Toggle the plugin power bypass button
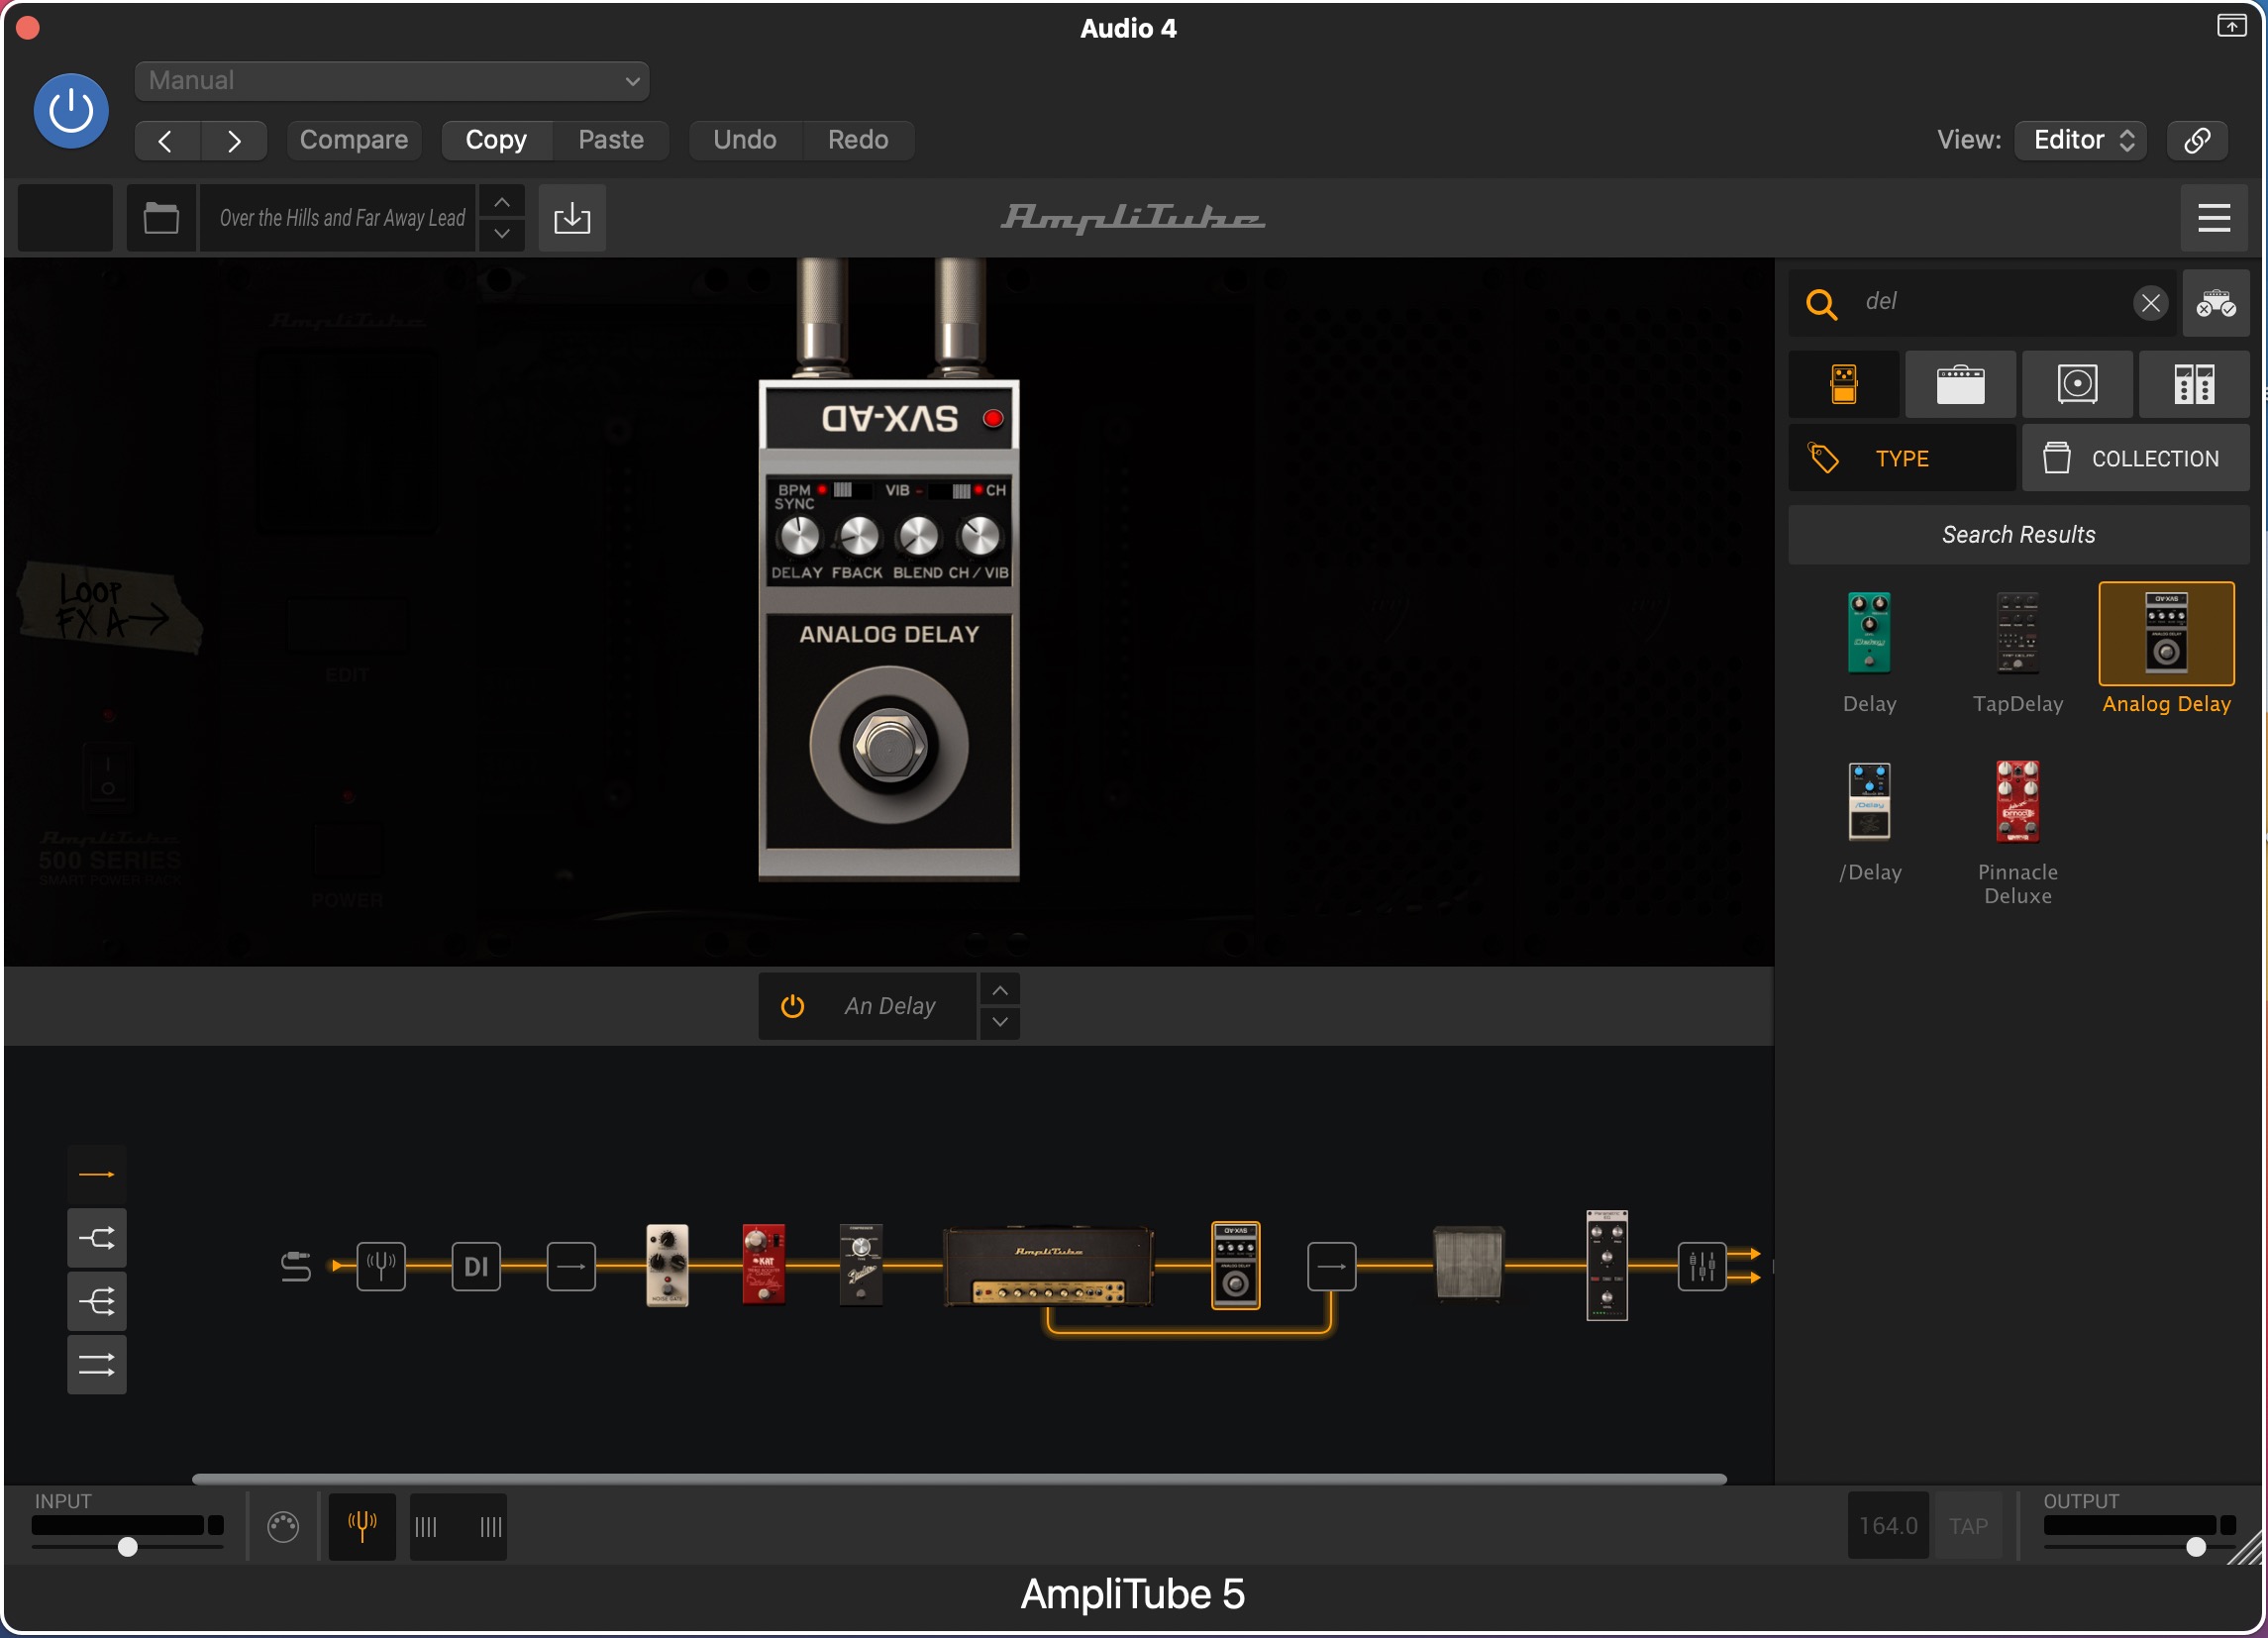 tap(71, 111)
